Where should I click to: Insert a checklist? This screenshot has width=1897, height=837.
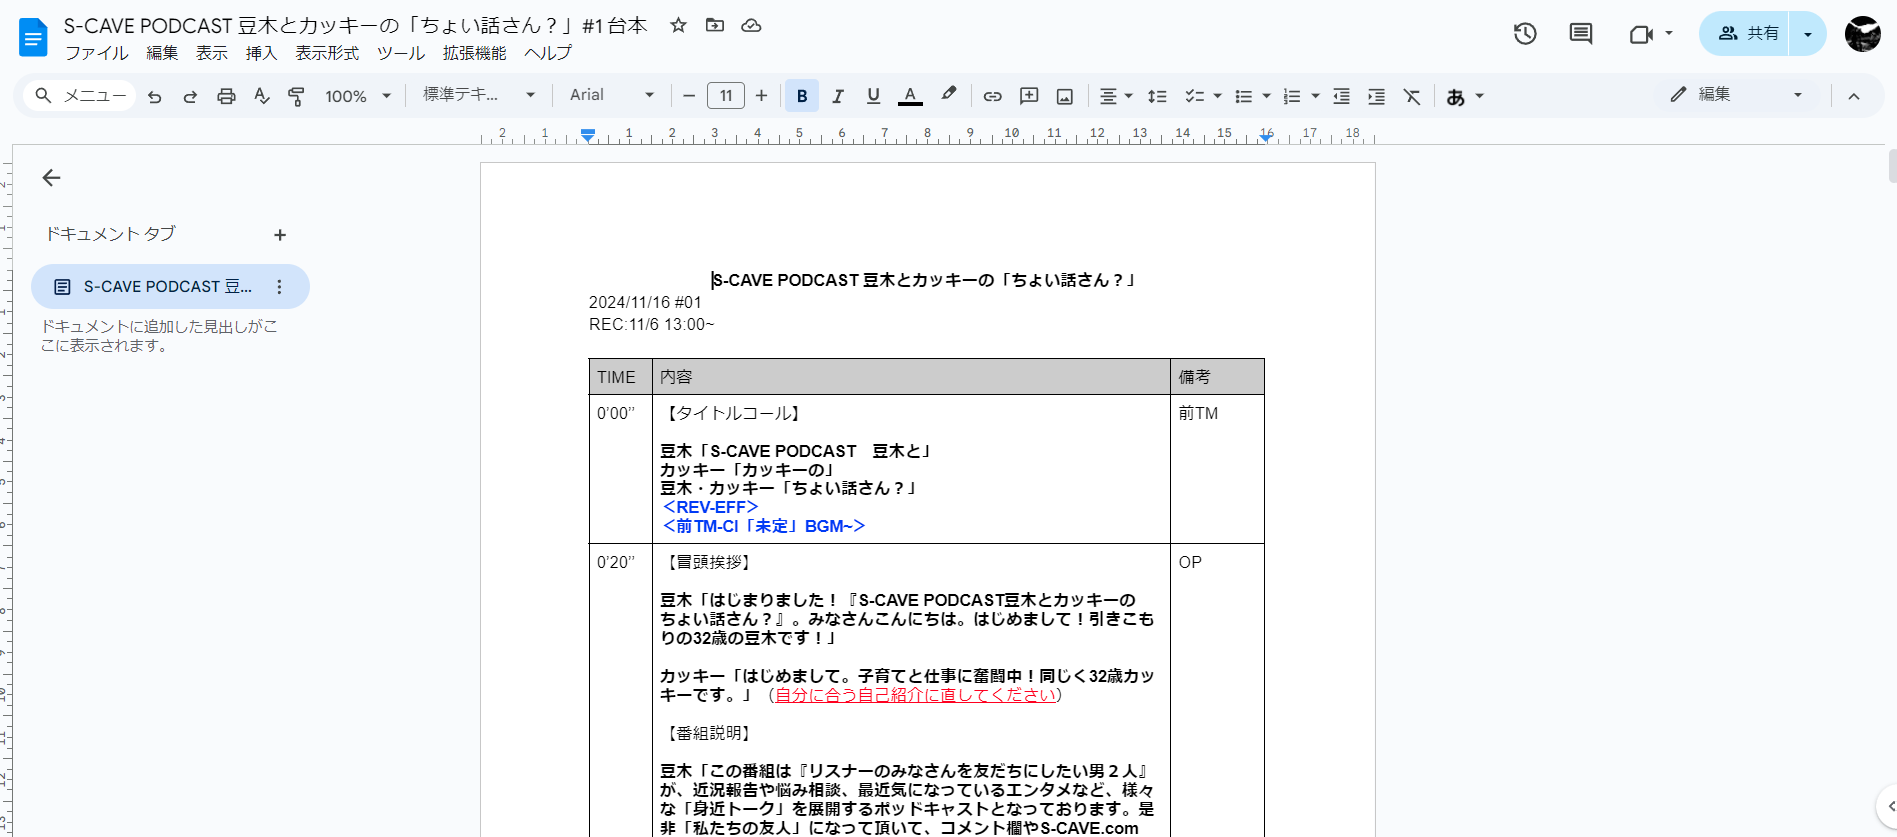click(x=1194, y=96)
